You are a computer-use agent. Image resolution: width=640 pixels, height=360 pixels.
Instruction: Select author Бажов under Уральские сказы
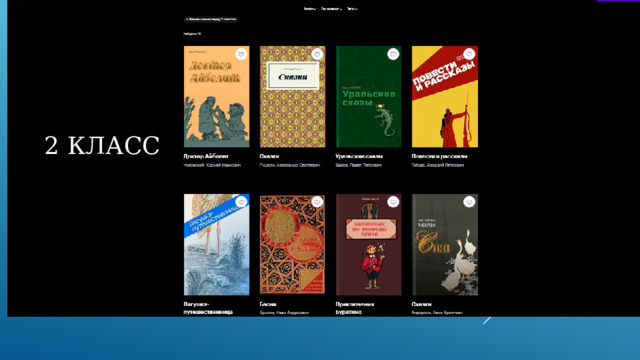click(x=359, y=165)
